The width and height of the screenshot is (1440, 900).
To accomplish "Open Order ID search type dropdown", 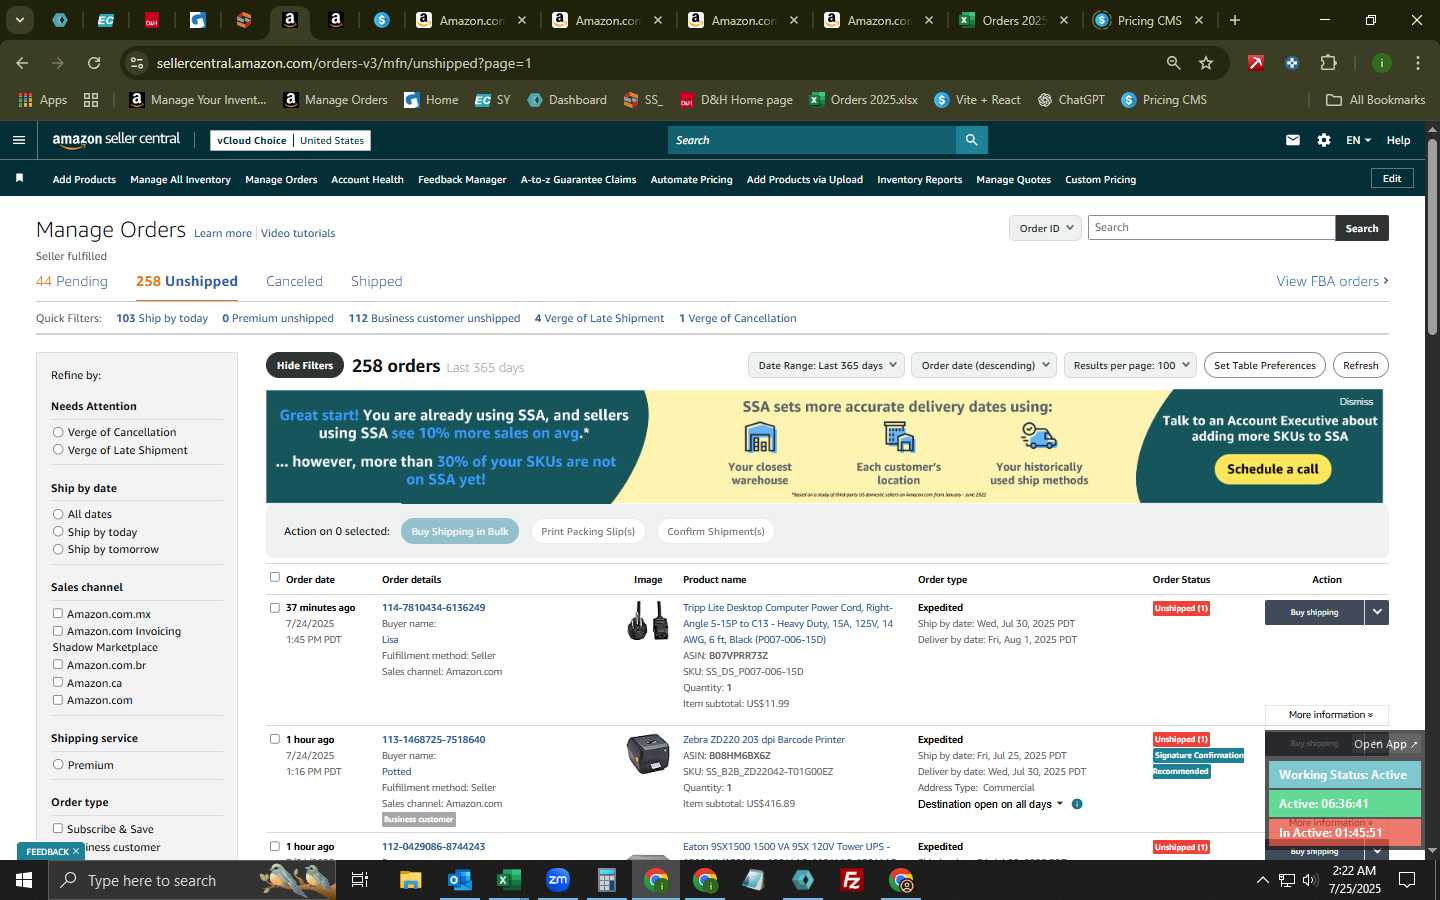I will [1045, 228].
